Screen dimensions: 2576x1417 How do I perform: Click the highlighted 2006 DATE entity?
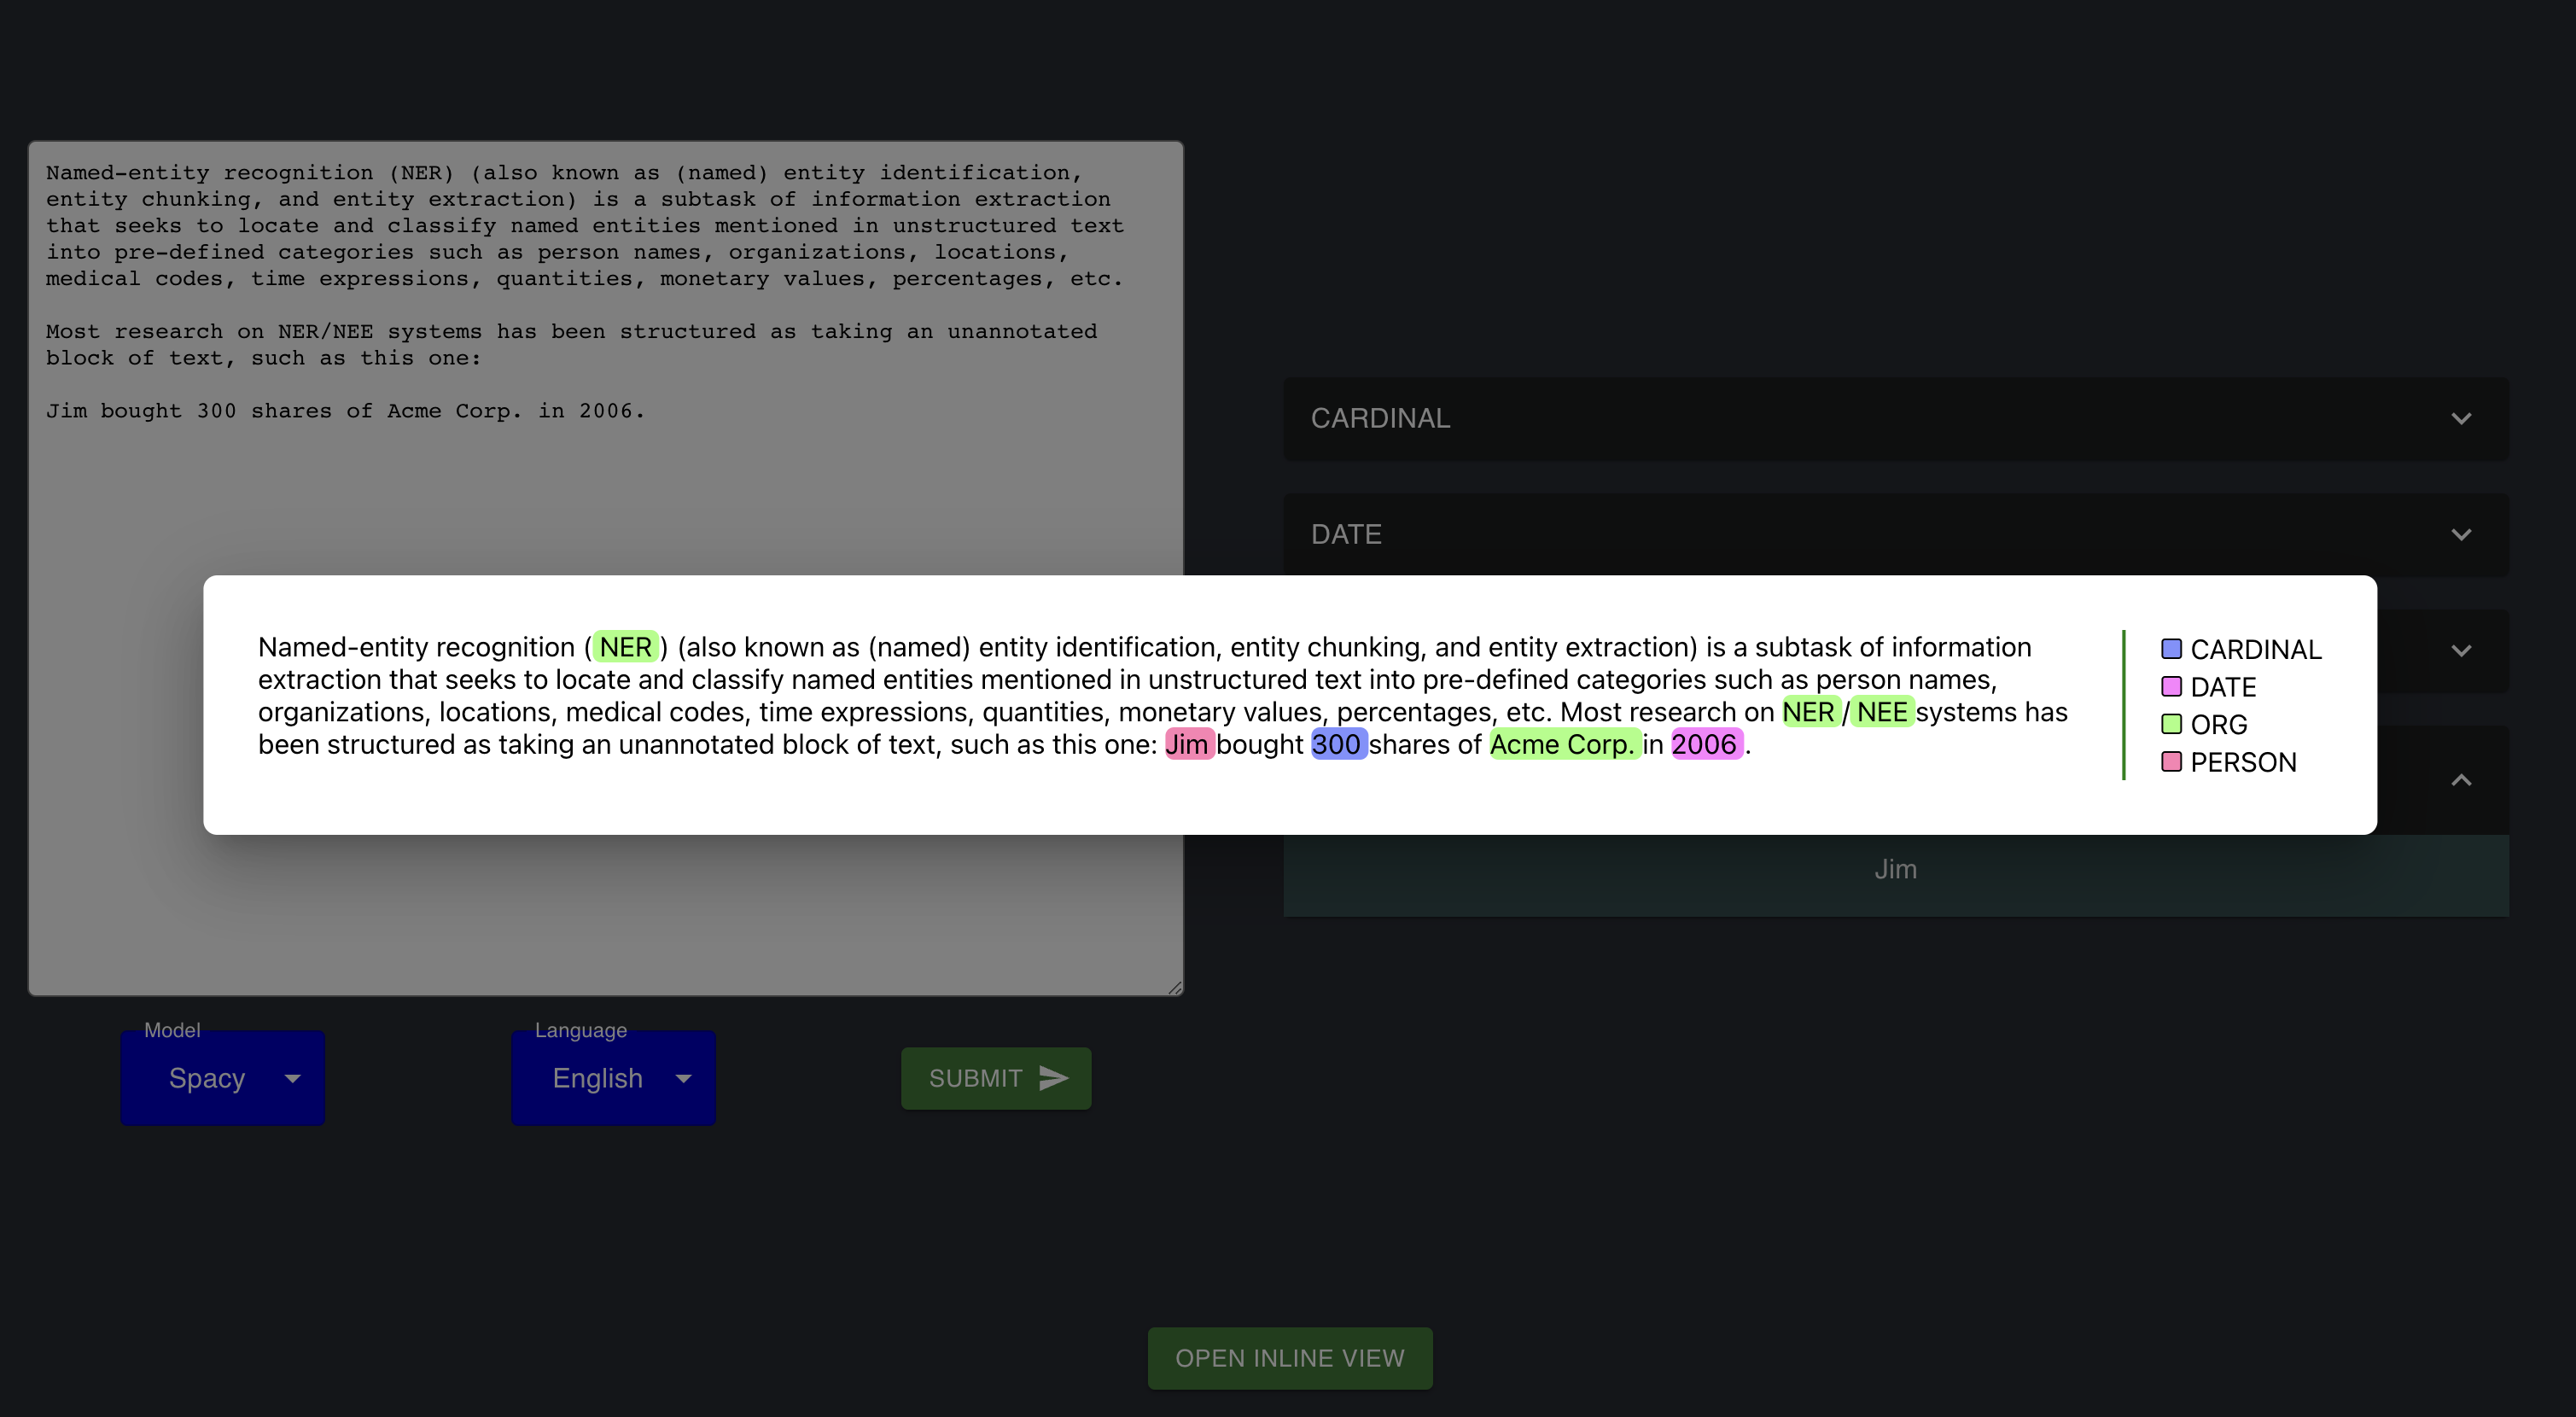click(x=1700, y=745)
